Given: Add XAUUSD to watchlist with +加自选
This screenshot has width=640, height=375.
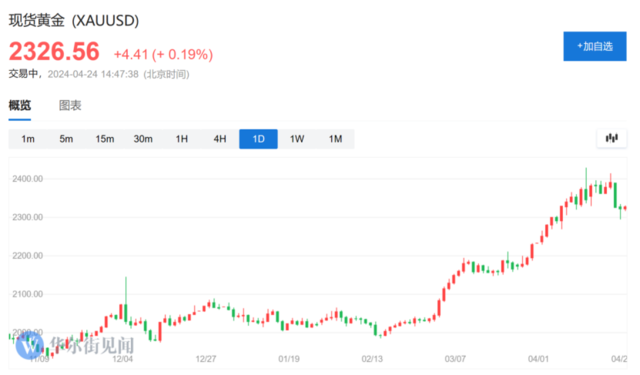Looking at the screenshot, I should [x=595, y=47].
